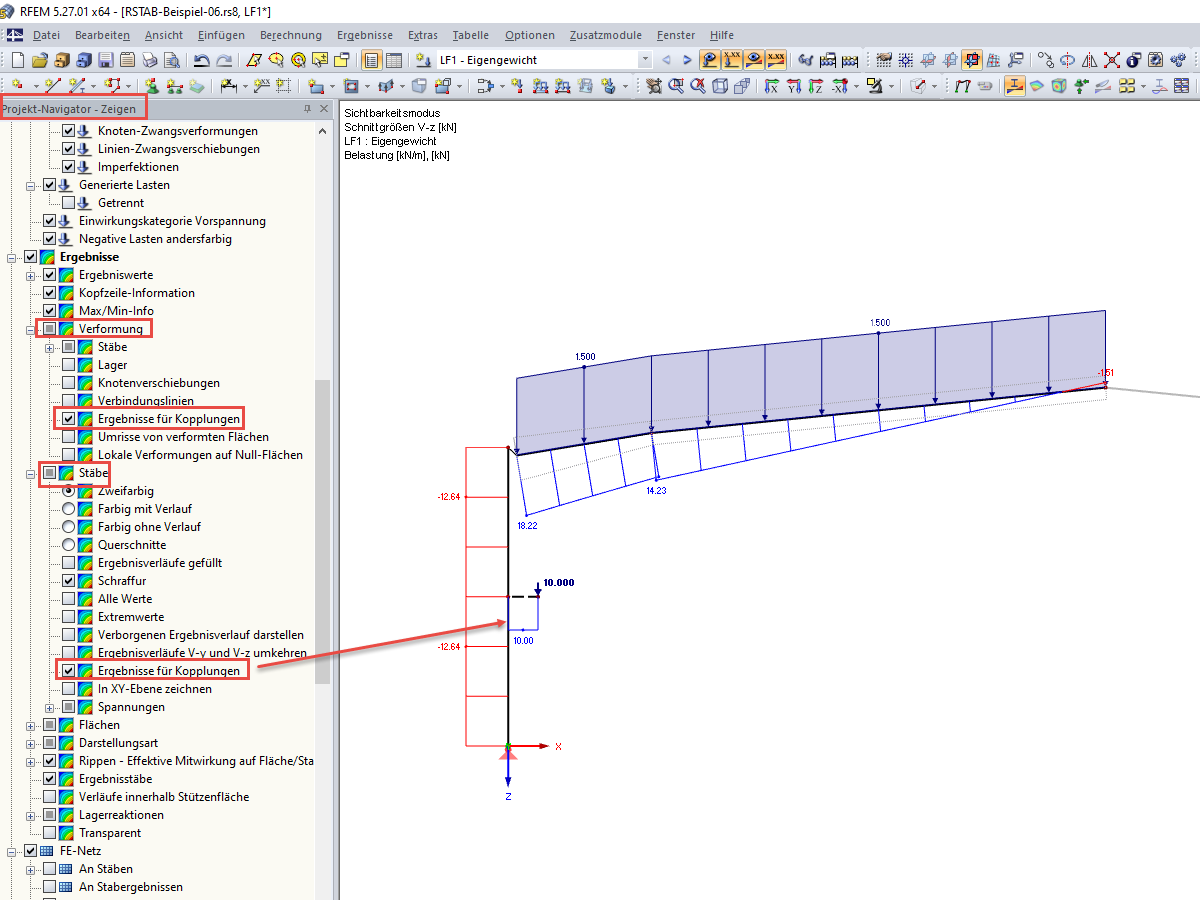Enable Alle Werte checkbox
The width and height of the screenshot is (1200, 900).
point(69,599)
